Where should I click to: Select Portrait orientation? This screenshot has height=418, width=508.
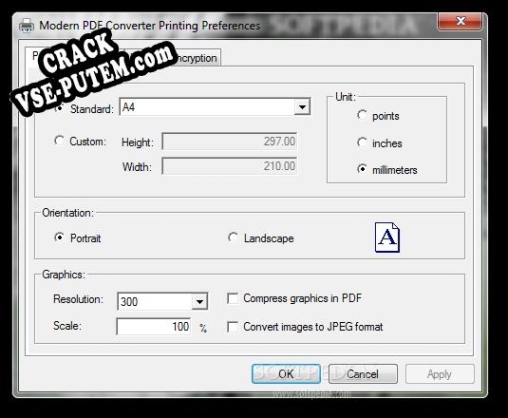(59, 237)
